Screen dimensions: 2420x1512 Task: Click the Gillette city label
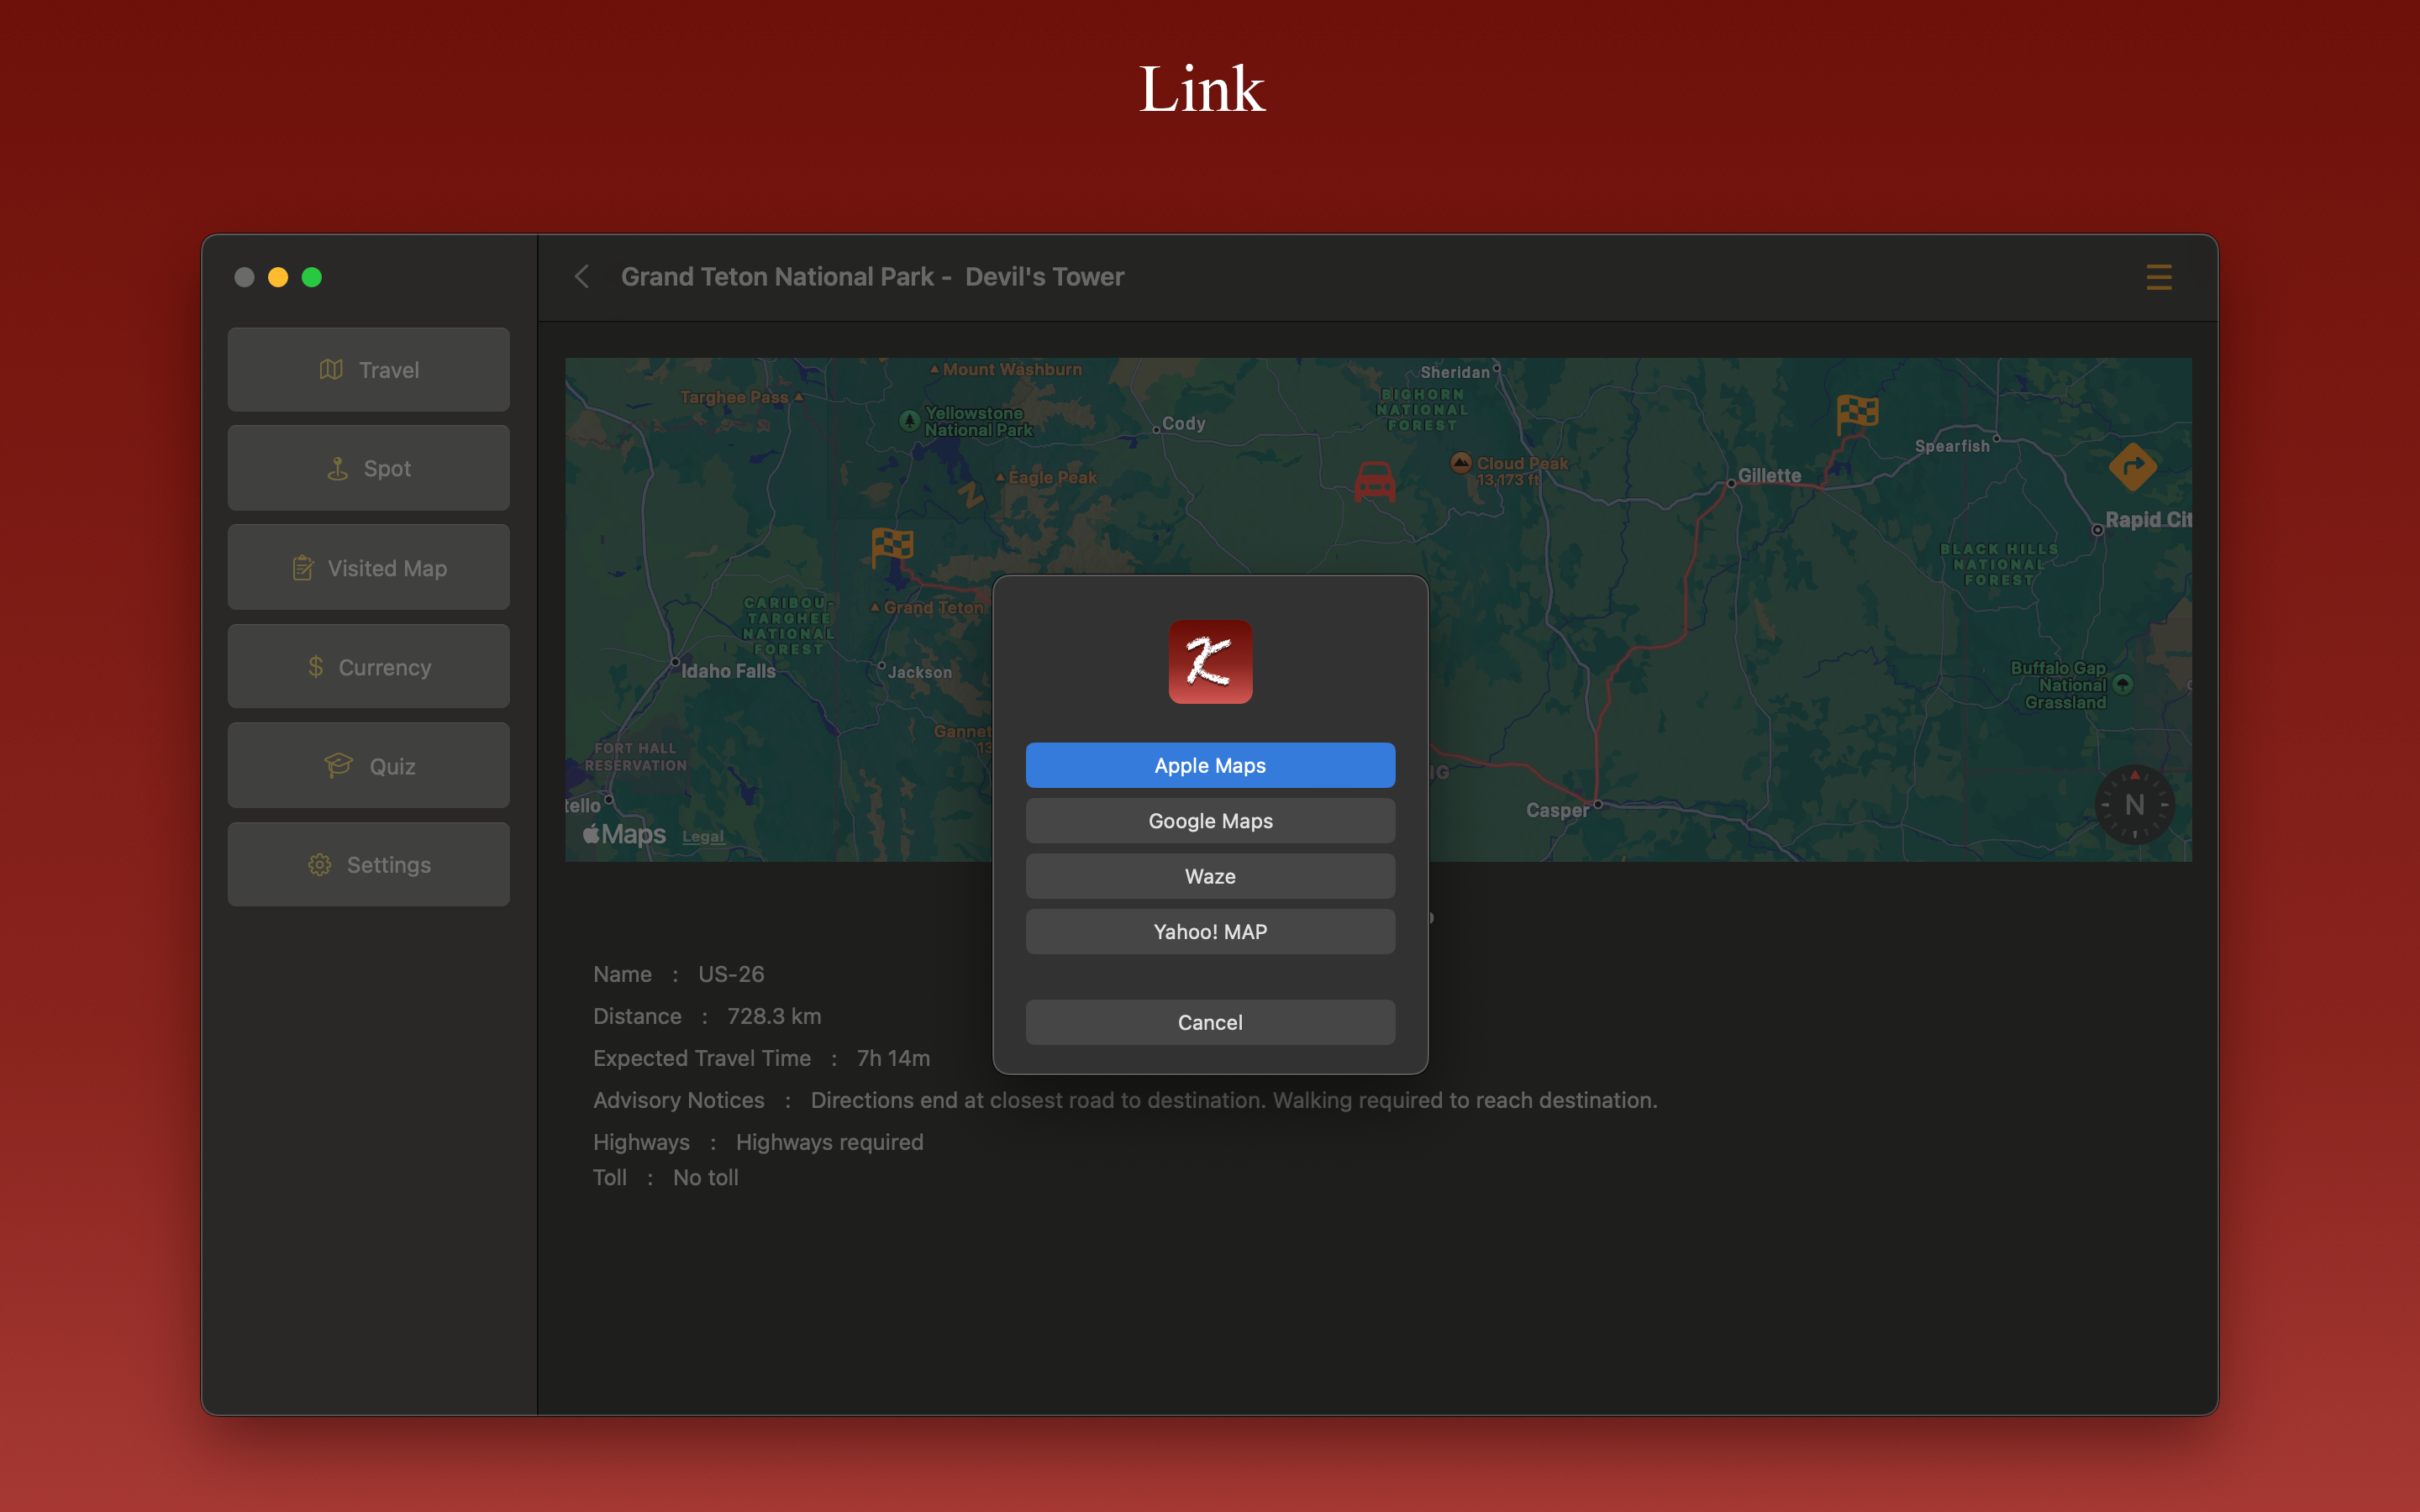pos(1769,476)
